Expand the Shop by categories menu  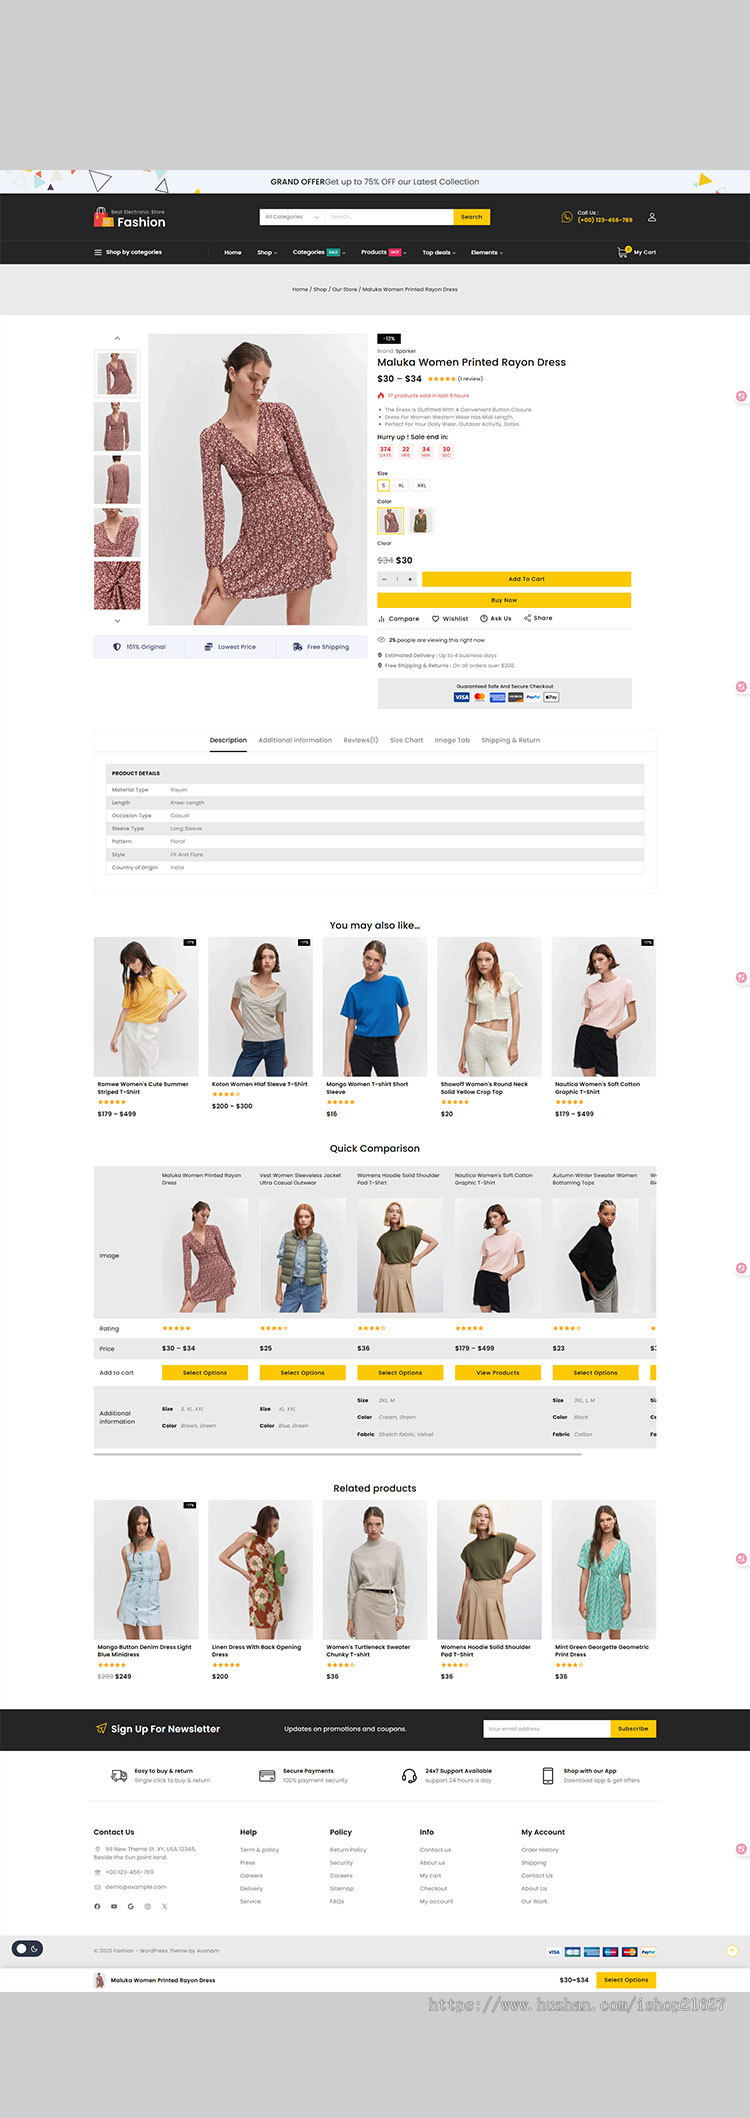click(x=128, y=252)
